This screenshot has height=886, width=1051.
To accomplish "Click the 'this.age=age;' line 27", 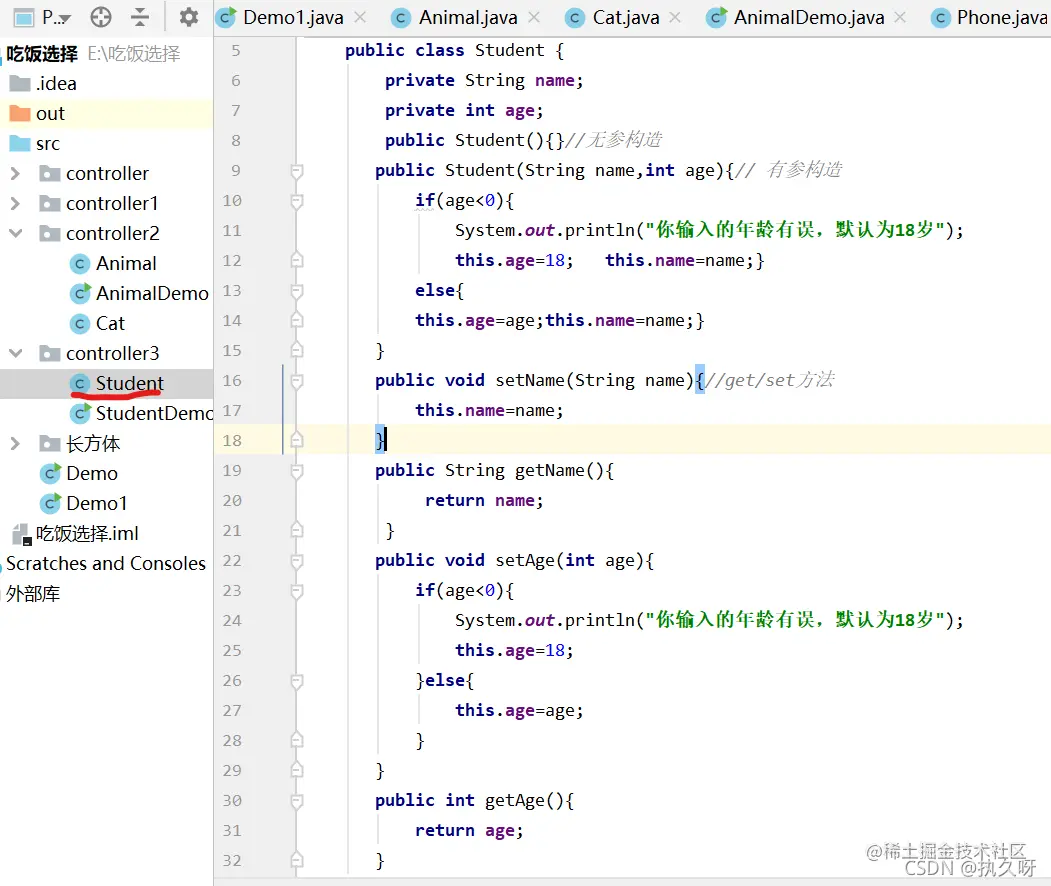I will pos(519,710).
